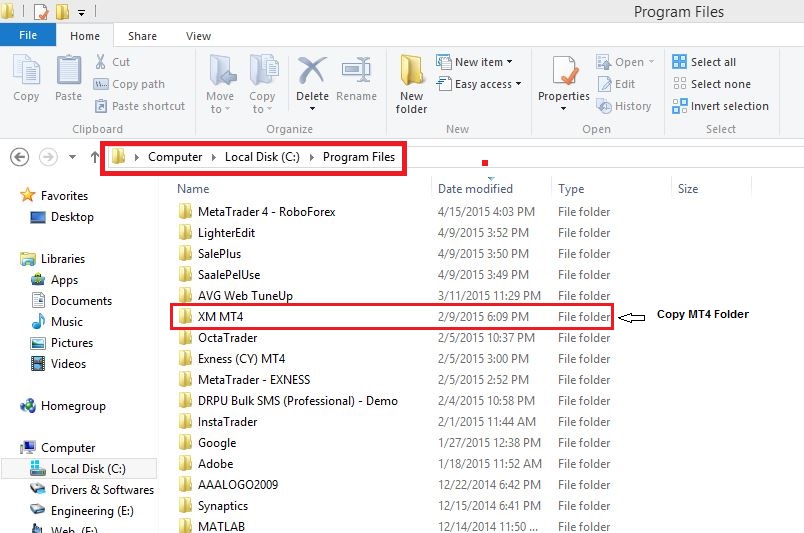
Task: Open Pictures library in sidebar
Action: click(62, 343)
